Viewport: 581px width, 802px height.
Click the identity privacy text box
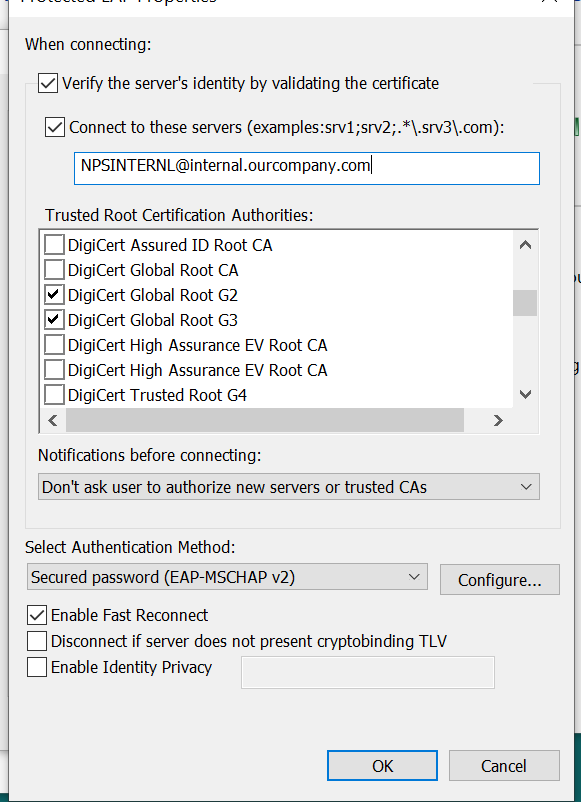click(x=367, y=672)
